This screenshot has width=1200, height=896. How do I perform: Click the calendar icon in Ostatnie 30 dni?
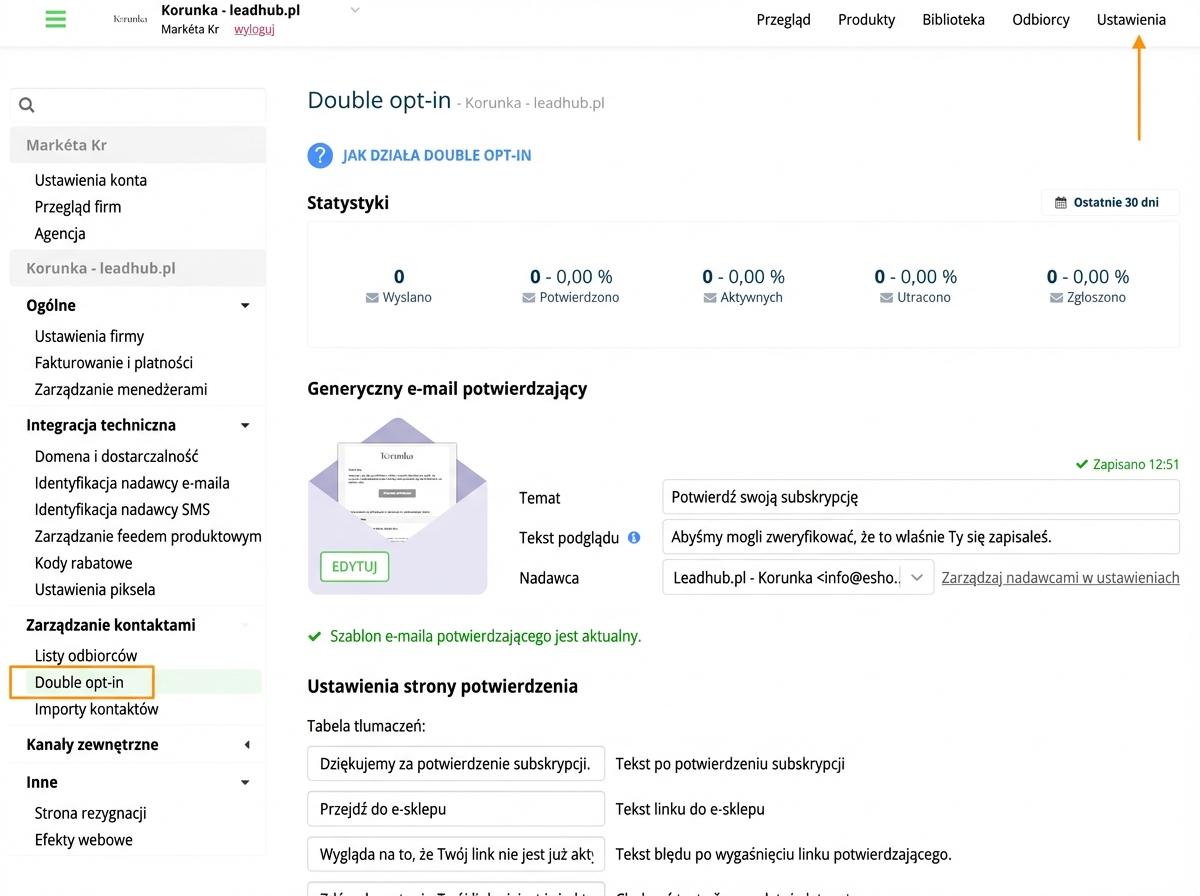coord(1061,202)
